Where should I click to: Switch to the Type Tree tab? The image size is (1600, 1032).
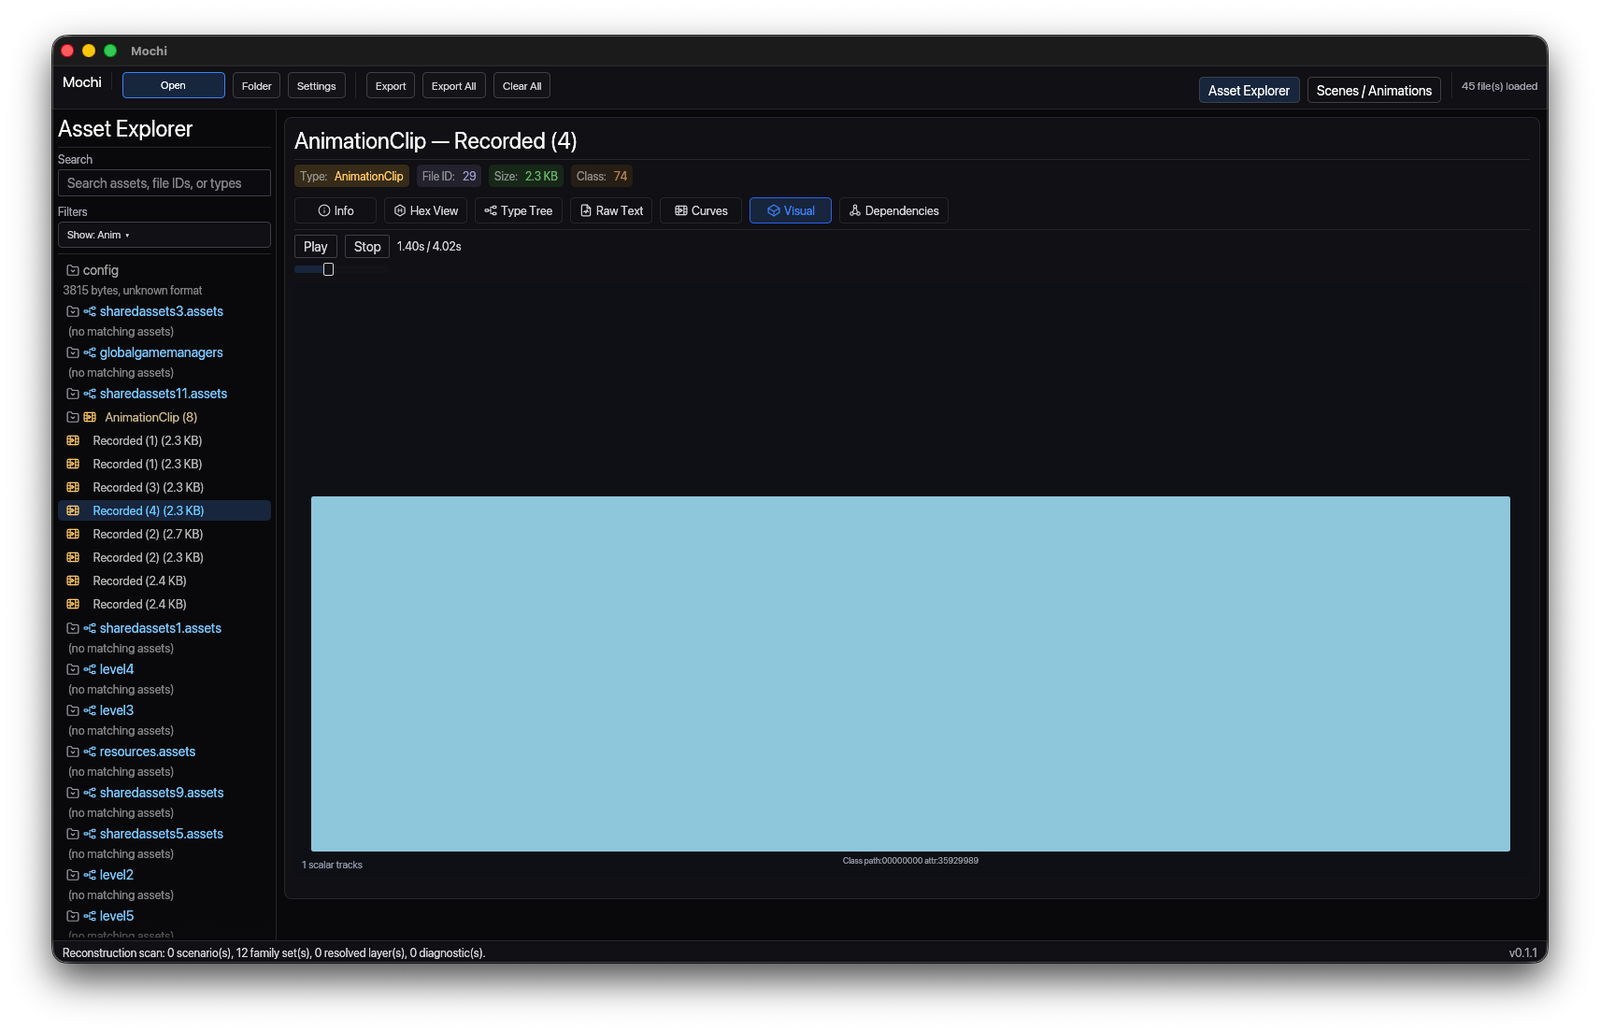[x=518, y=210]
